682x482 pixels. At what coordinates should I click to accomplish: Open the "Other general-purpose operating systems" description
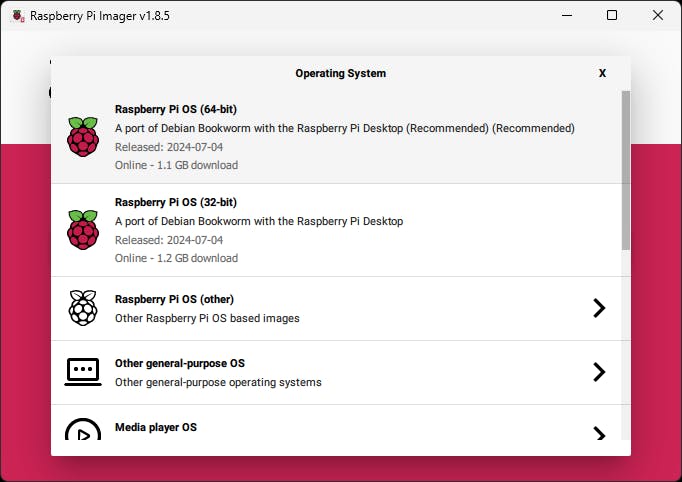coord(218,382)
